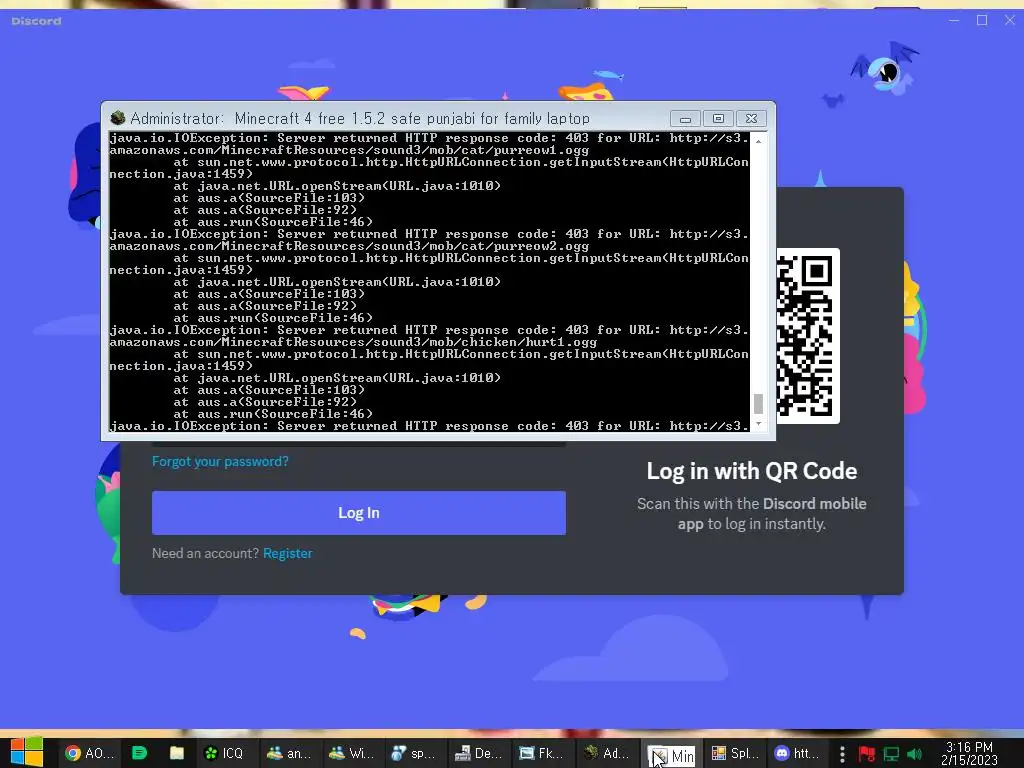The height and width of the screenshot is (768, 1024).
Task: Switch to the 'Min' taskbar window
Action: (x=673, y=755)
